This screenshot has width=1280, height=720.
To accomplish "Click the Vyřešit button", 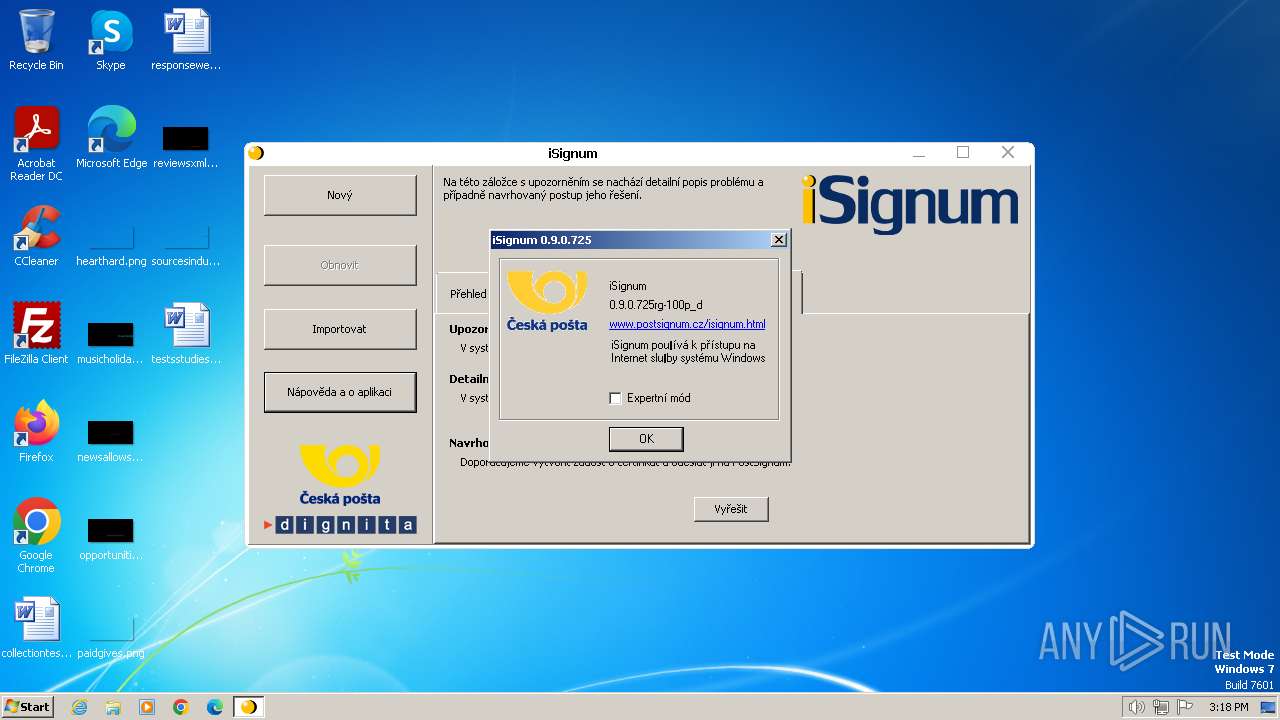I will click(x=731, y=509).
